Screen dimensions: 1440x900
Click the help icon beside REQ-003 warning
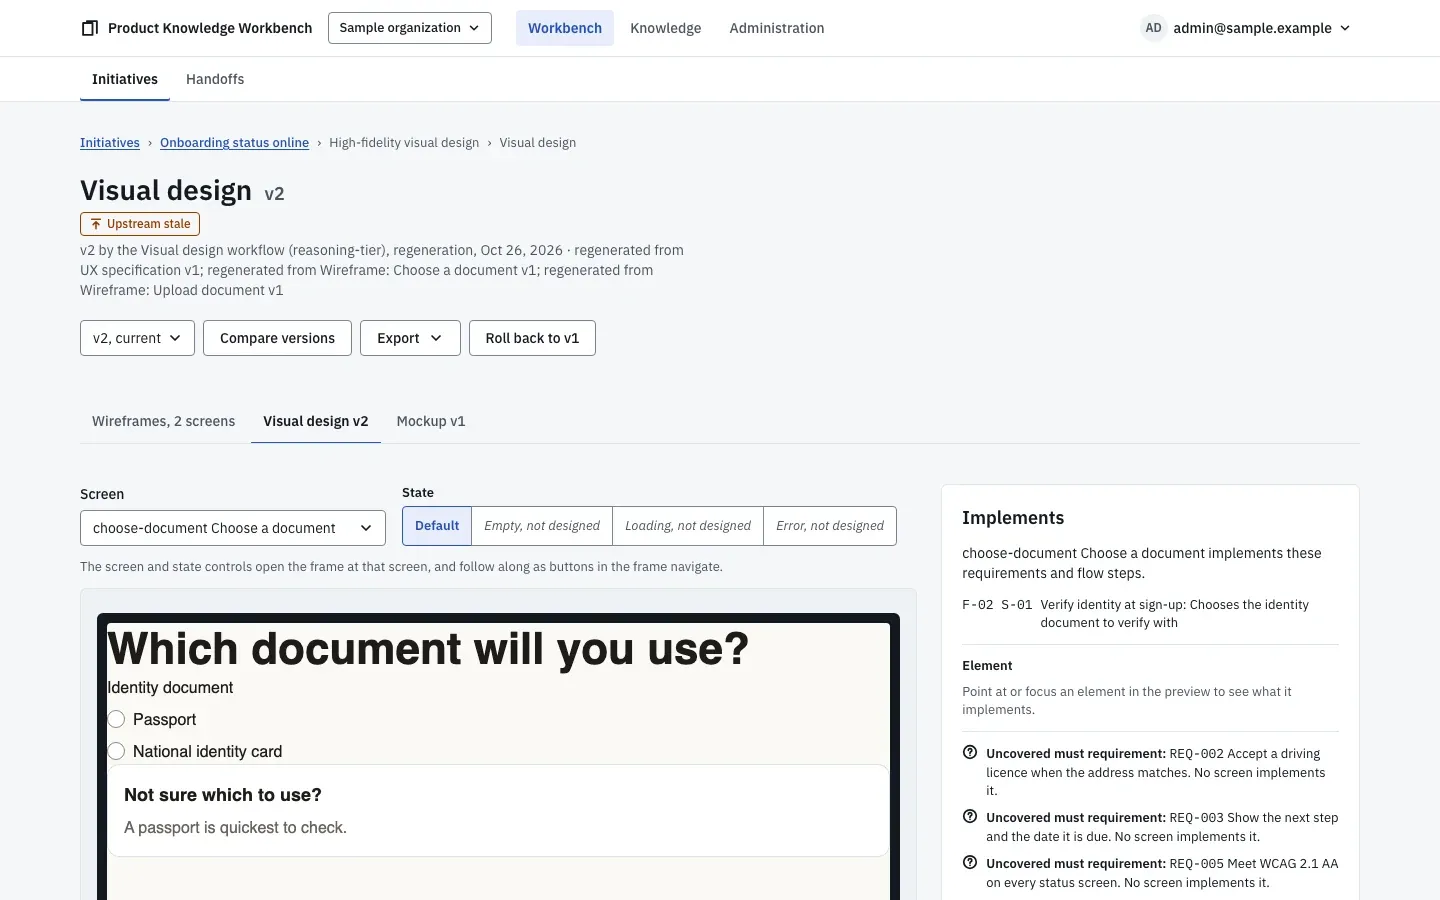coord(969,817)
